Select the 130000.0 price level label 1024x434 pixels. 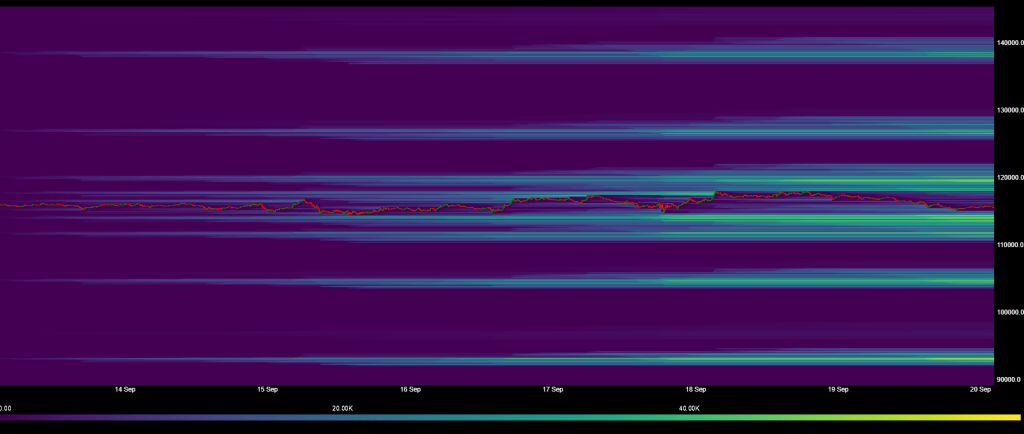(x=1009, y=110)
